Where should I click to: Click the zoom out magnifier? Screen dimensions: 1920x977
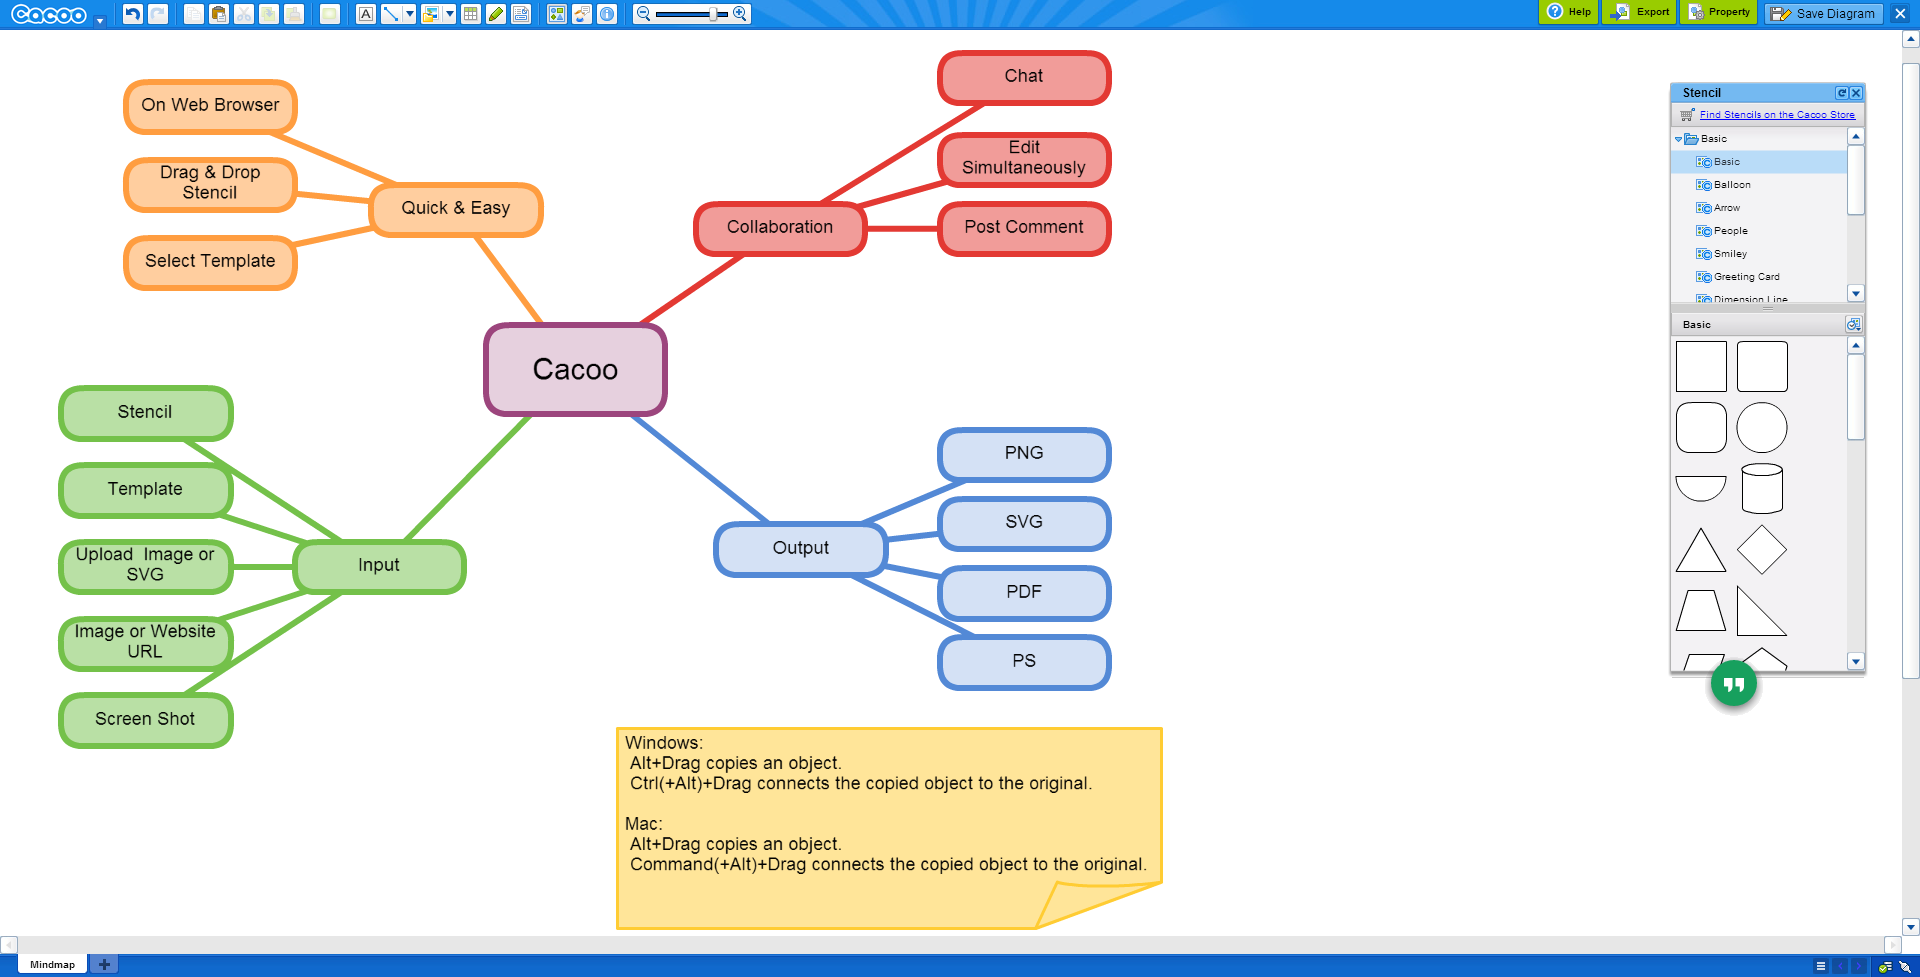point(644,14)
